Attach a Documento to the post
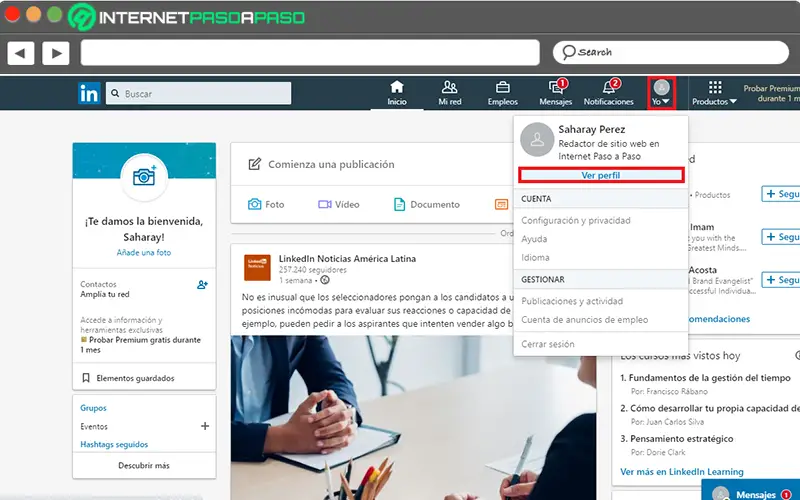This screenshot has width=800, height=500. click(427, 205)
